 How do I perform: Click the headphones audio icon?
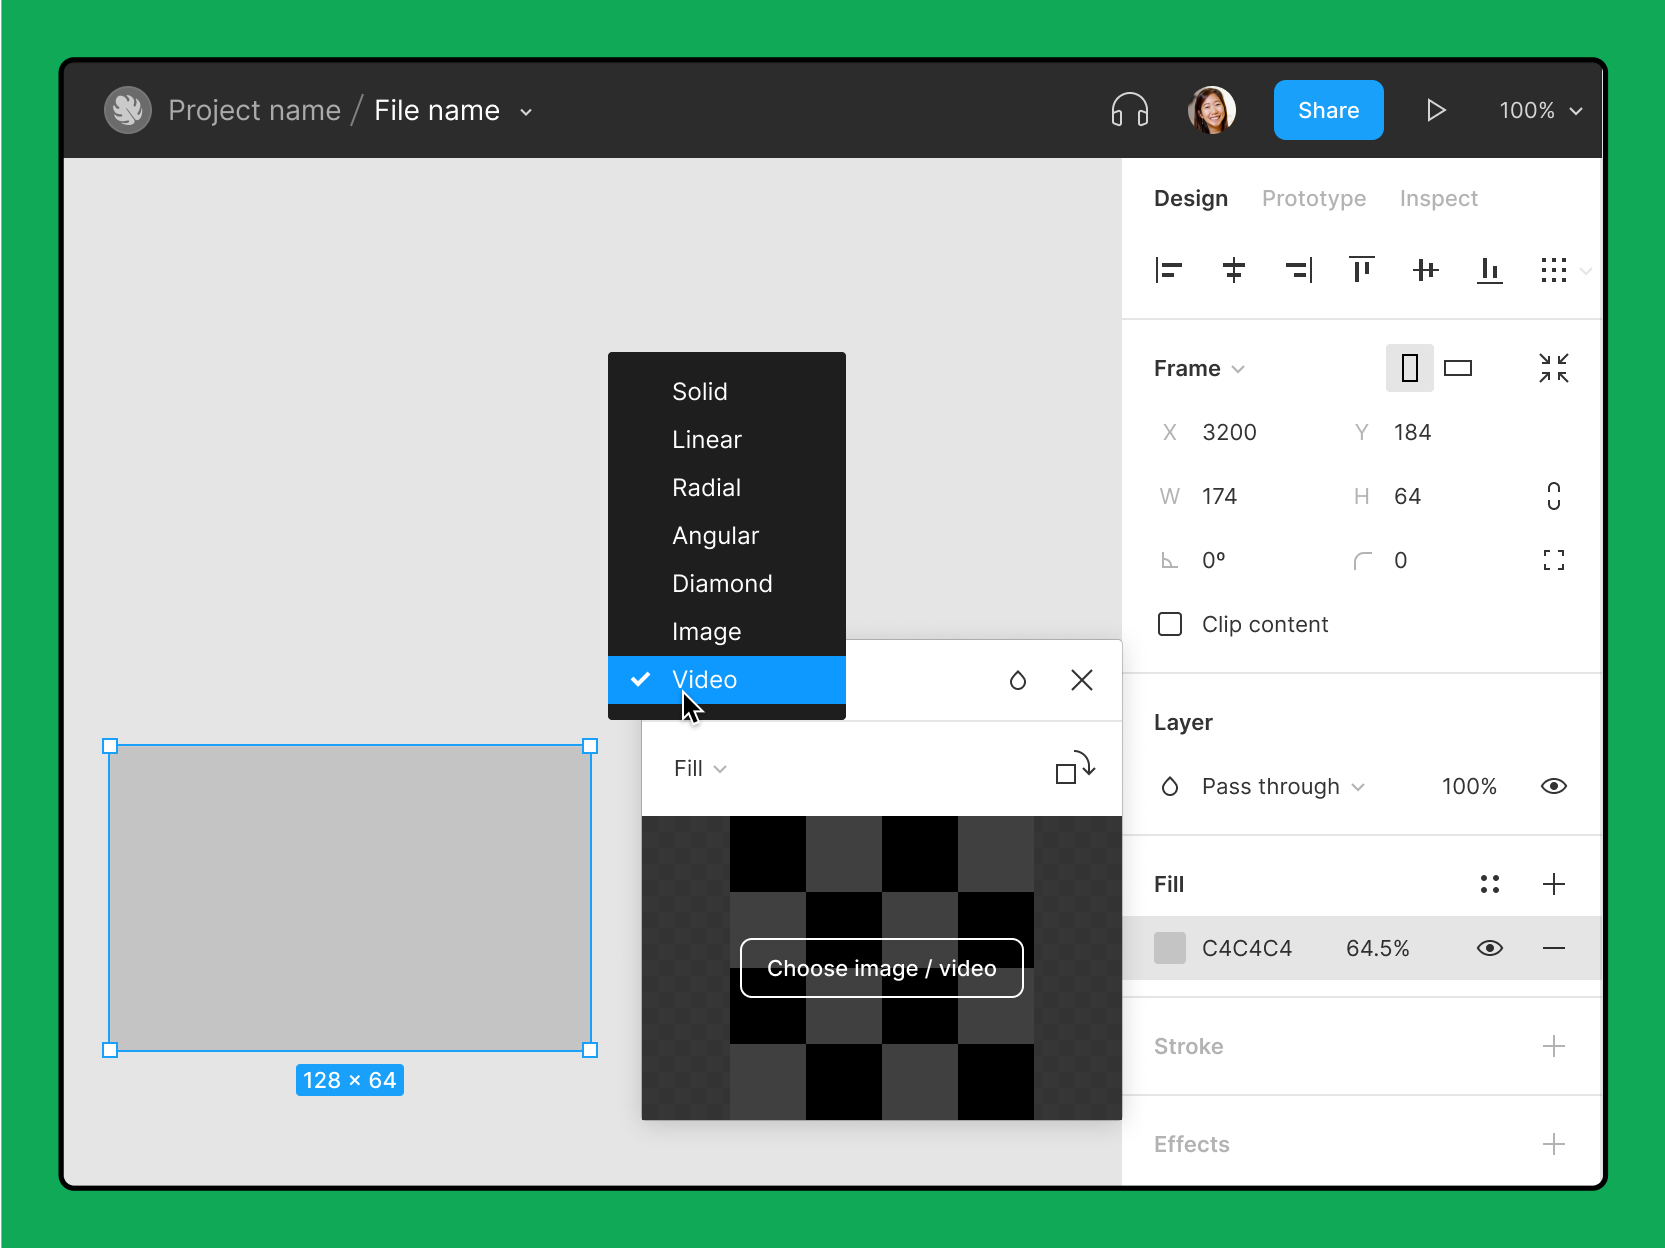pos(1129,110)
